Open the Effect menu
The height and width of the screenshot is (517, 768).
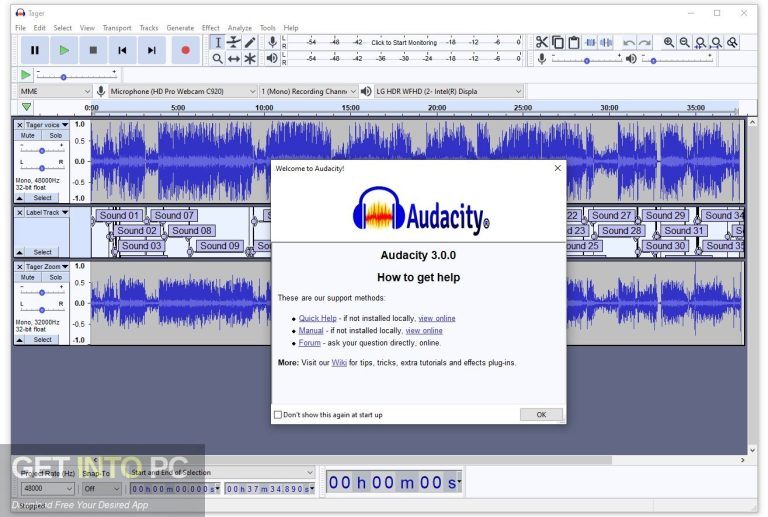click(211, 28)
